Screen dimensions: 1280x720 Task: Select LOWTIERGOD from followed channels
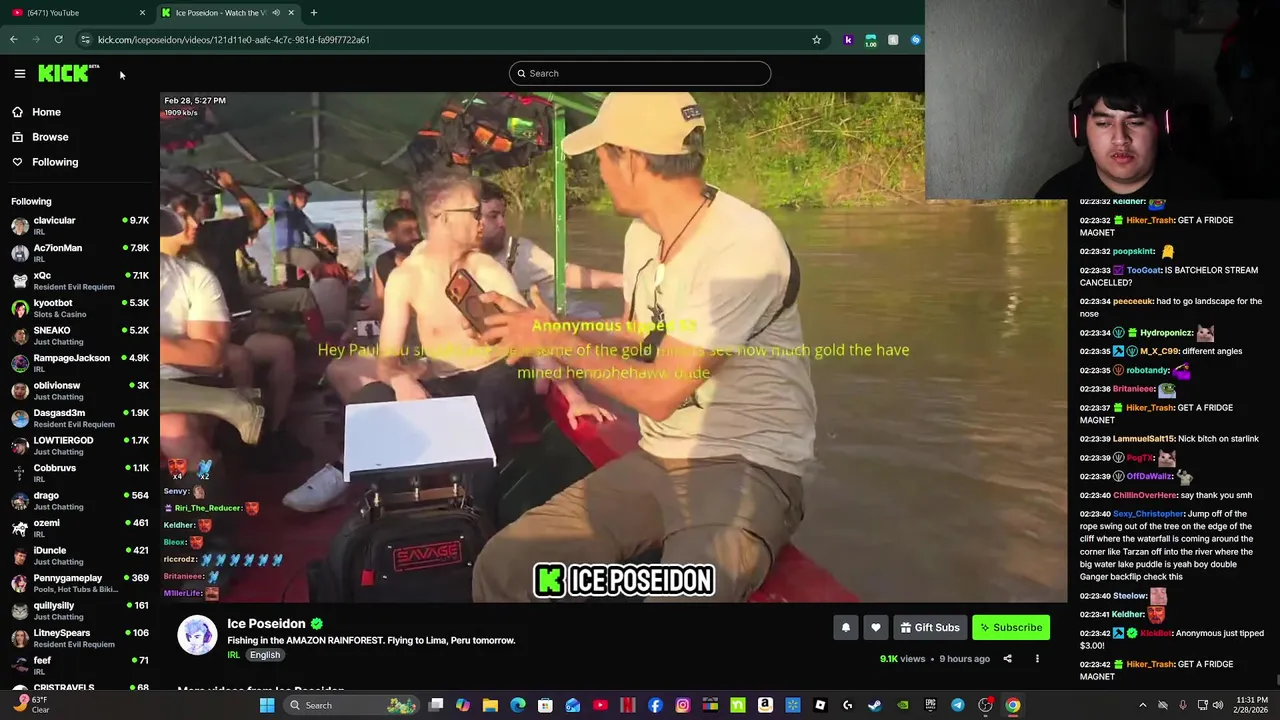coord(80,445)
